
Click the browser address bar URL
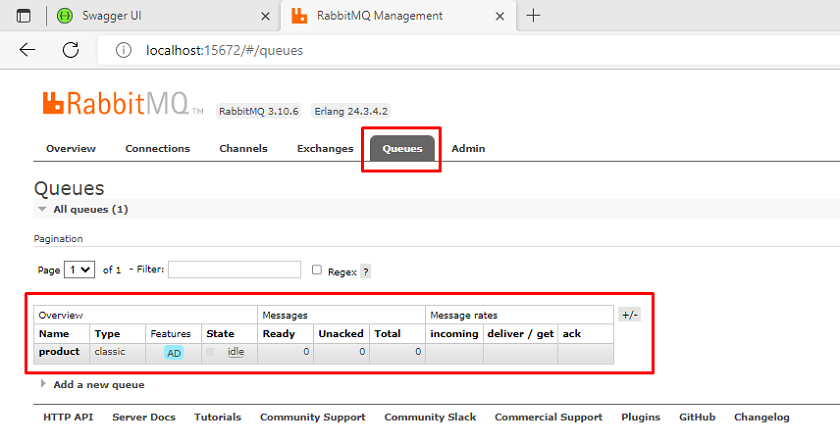224,50
